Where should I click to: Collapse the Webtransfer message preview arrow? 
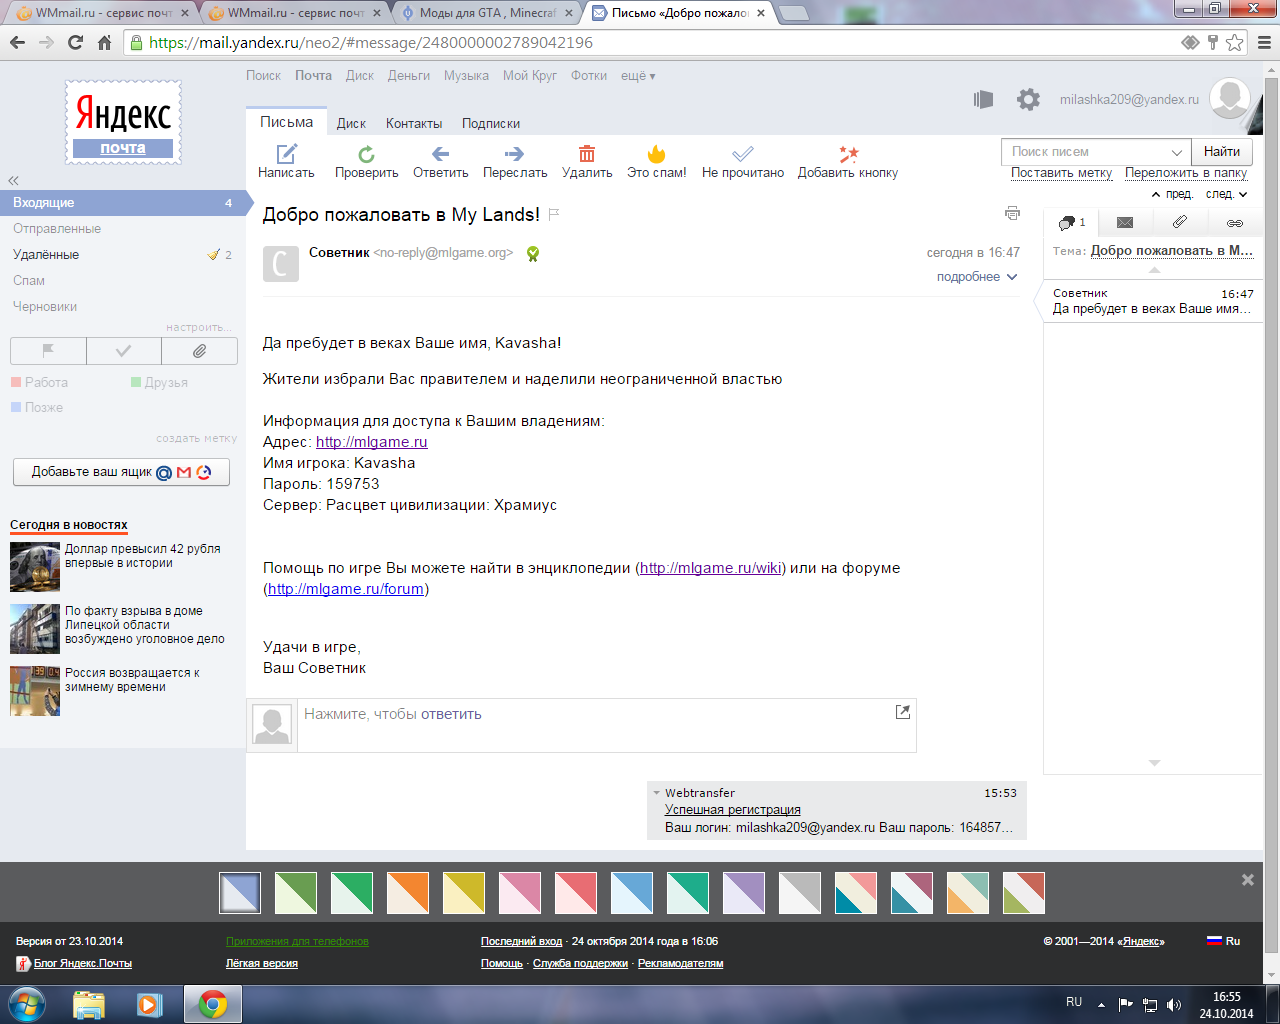(656, 793)
